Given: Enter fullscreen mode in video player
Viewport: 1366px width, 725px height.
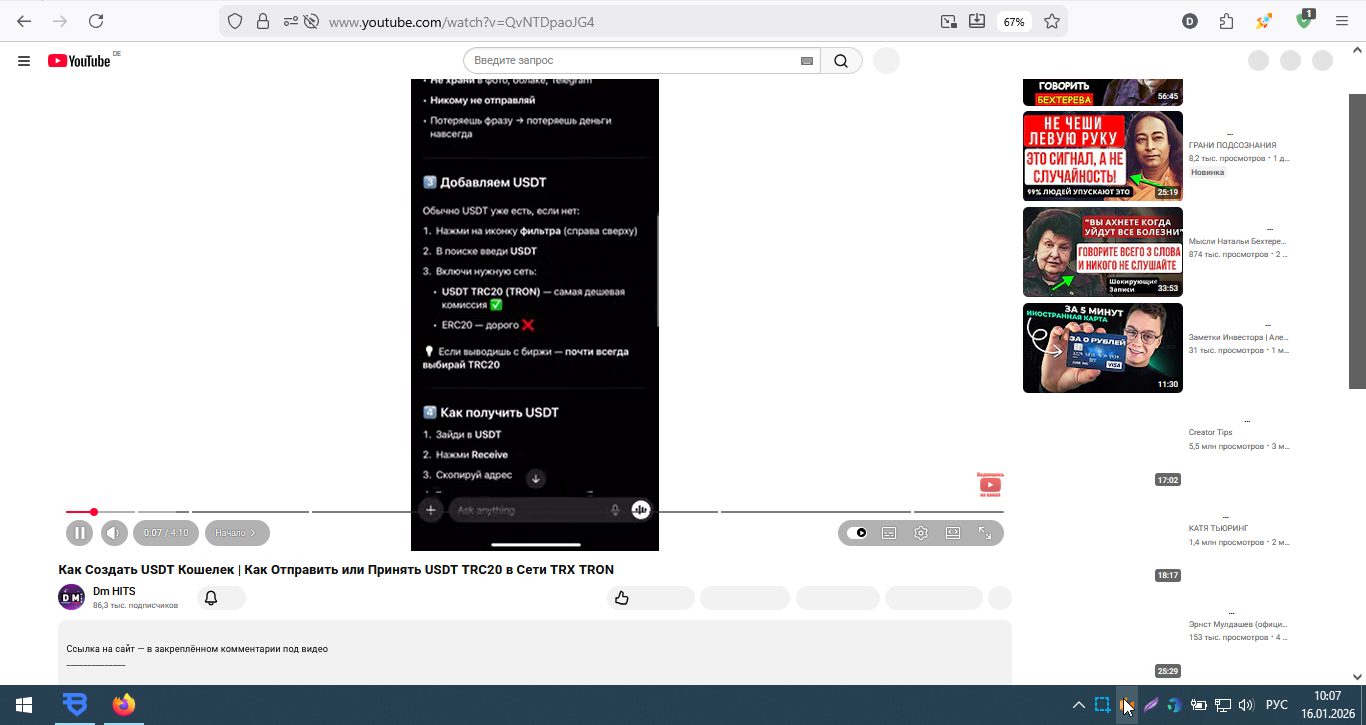Looking at the screenshot, I should click(x=985, y=533).
